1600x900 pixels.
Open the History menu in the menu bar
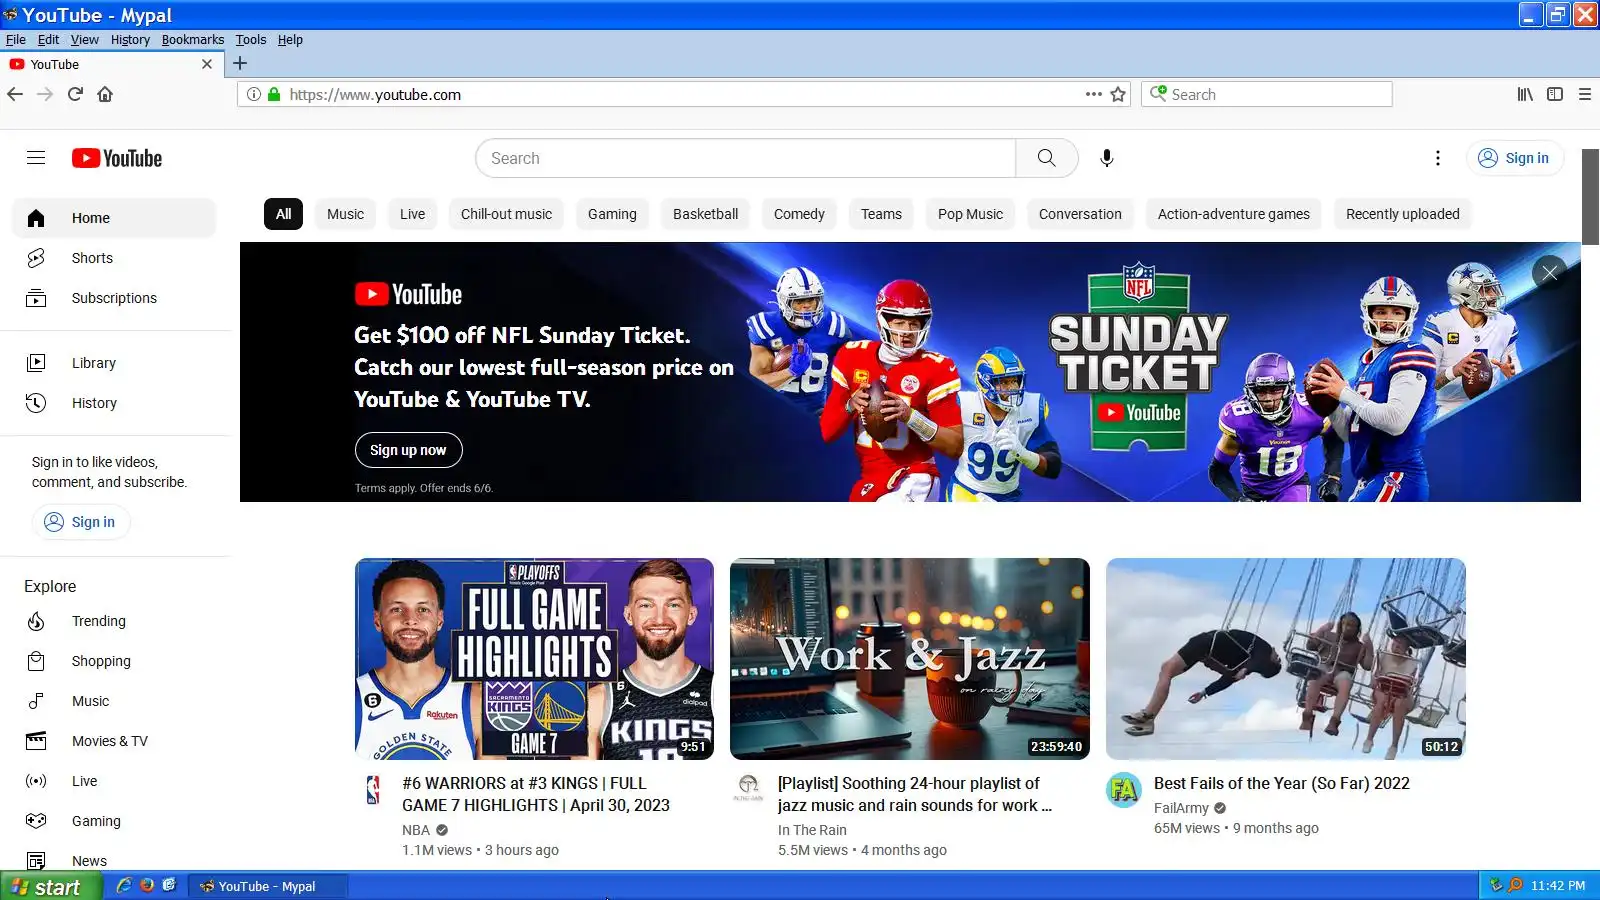tap(130, 40)
